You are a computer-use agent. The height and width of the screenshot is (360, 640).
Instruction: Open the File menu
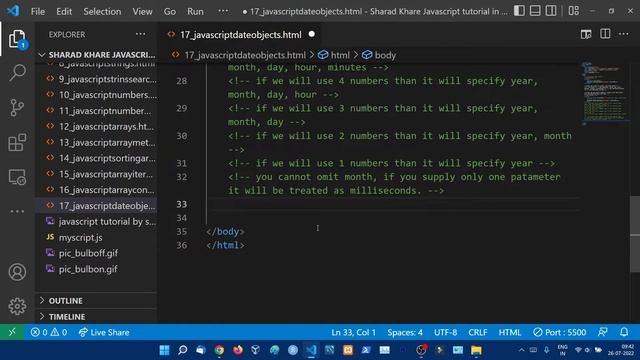(x=38, y=11)
